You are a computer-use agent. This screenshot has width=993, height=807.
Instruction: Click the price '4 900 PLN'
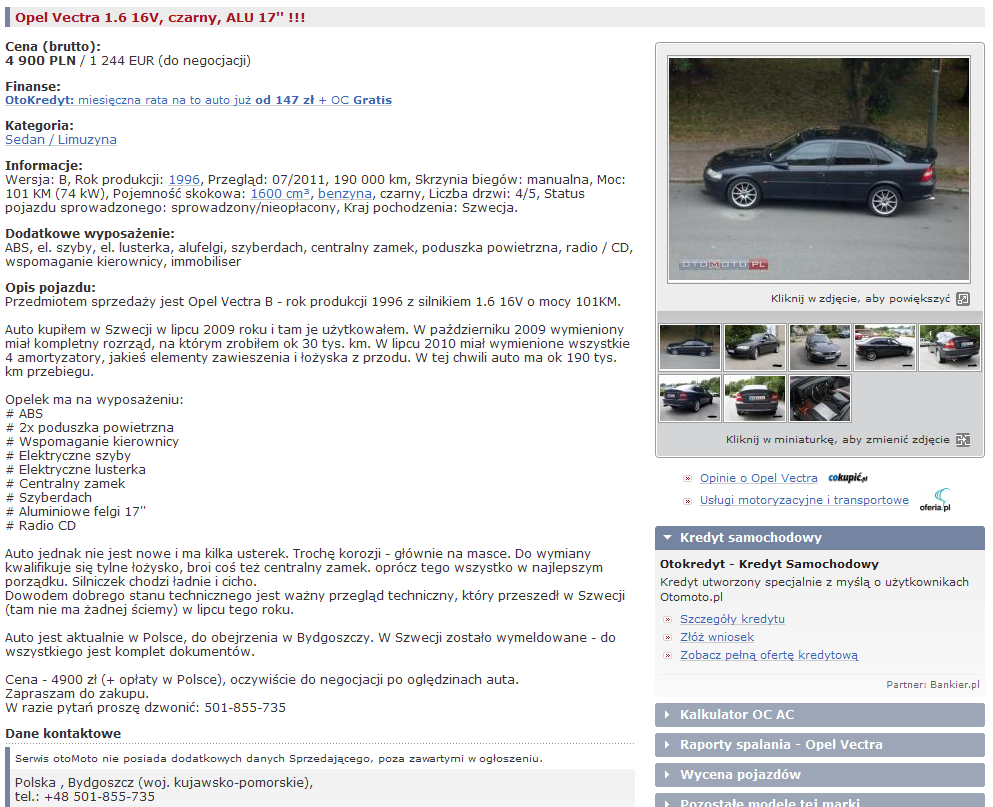point(41,61)
